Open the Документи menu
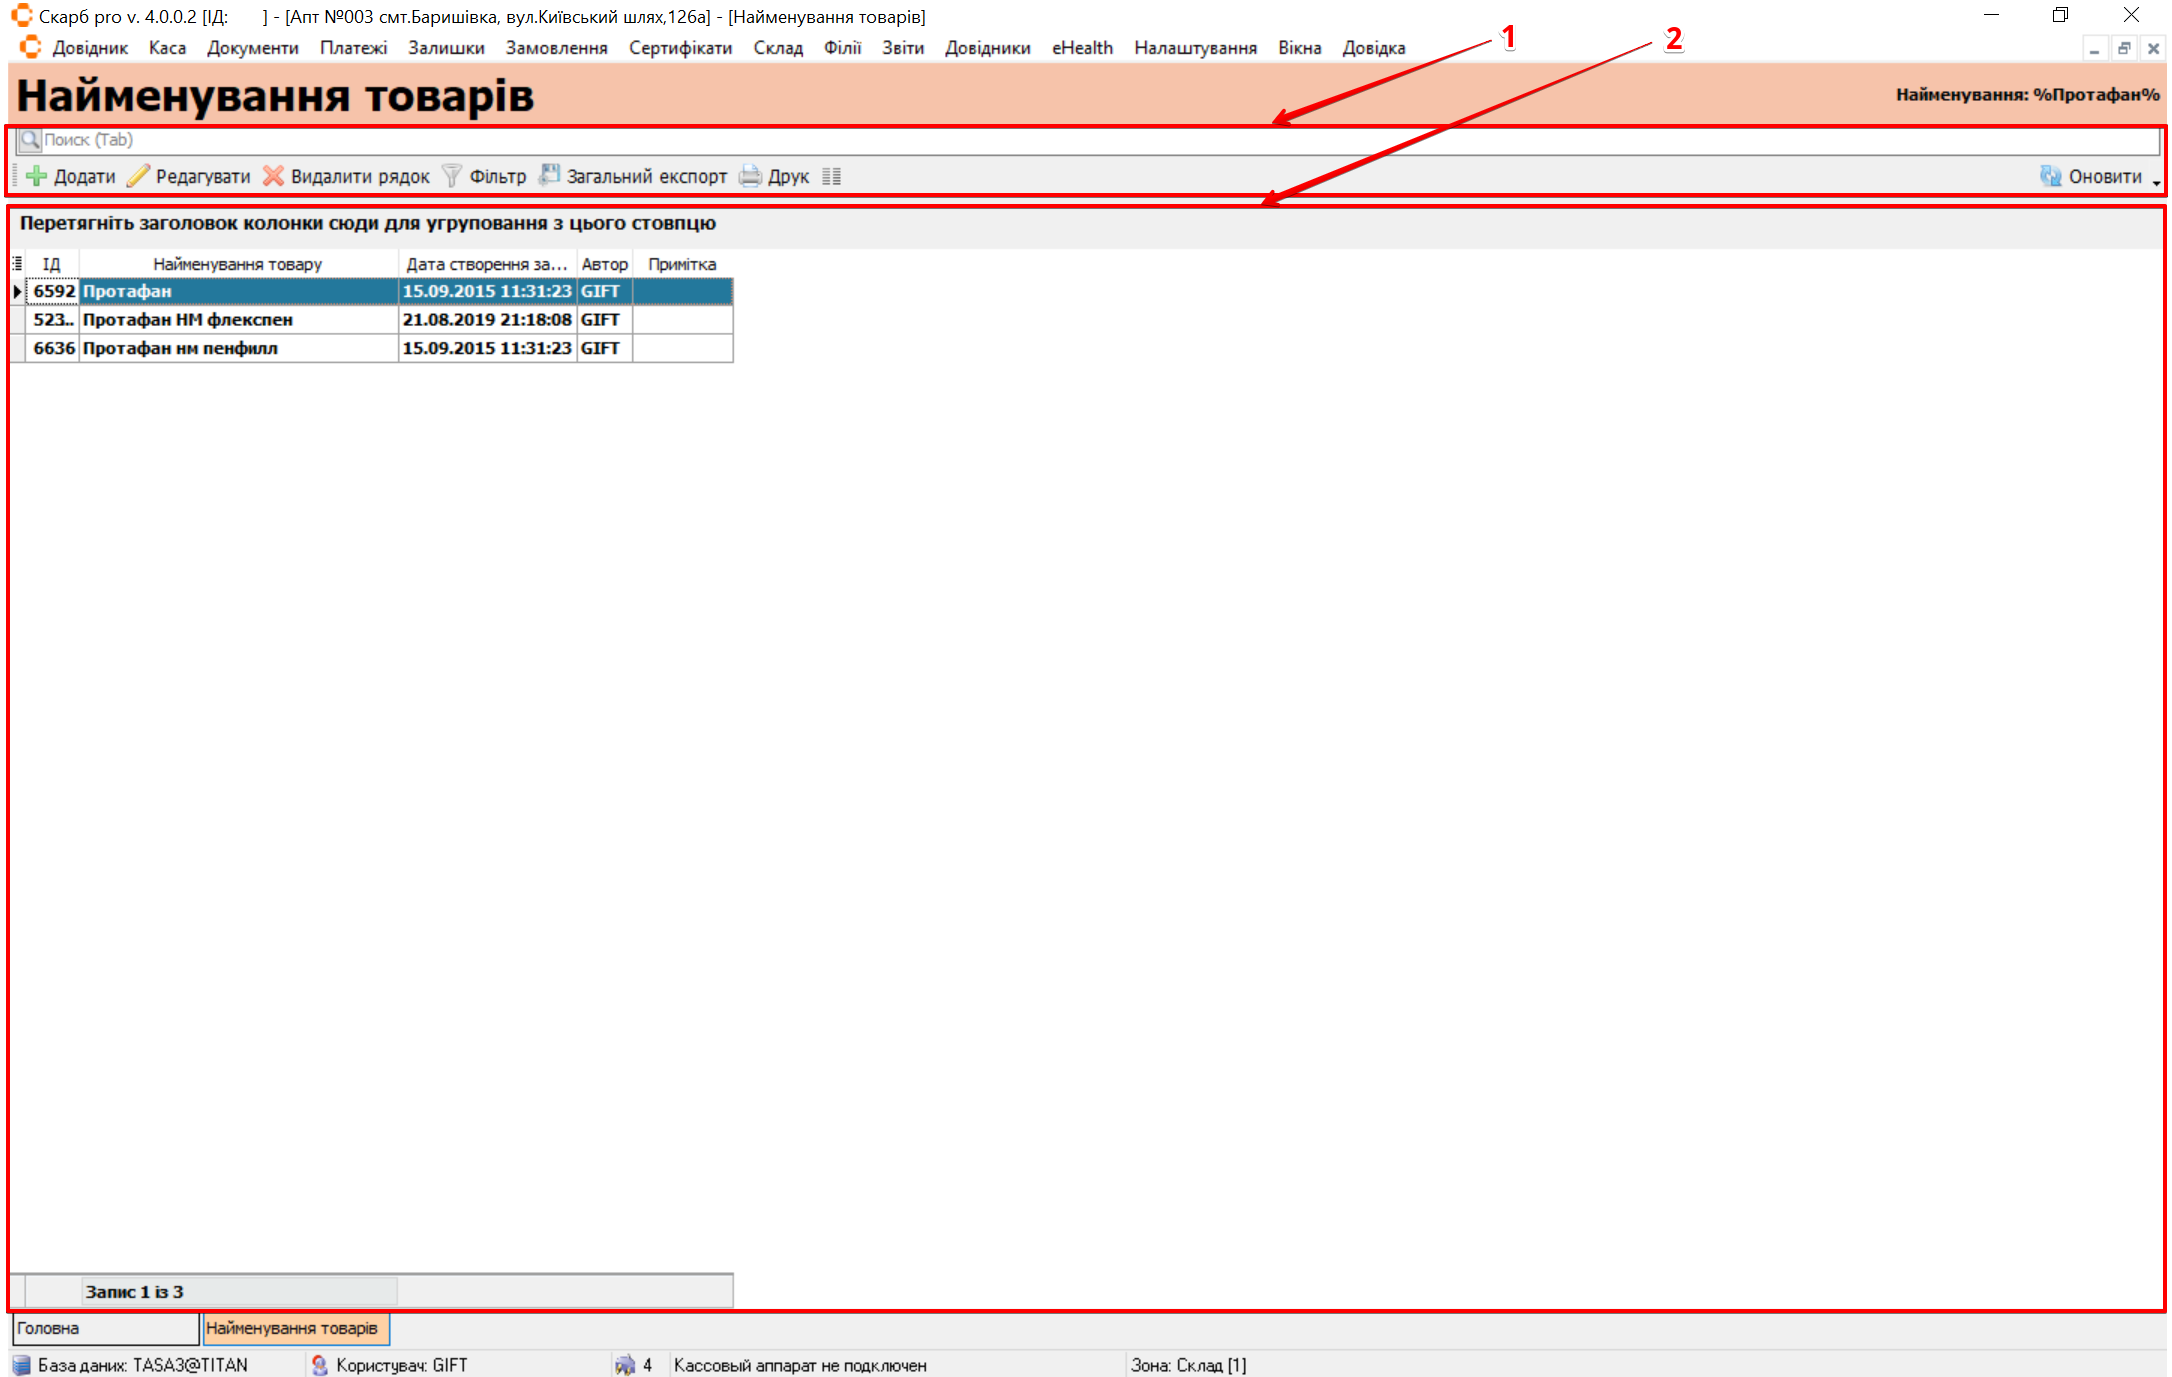 252,48
